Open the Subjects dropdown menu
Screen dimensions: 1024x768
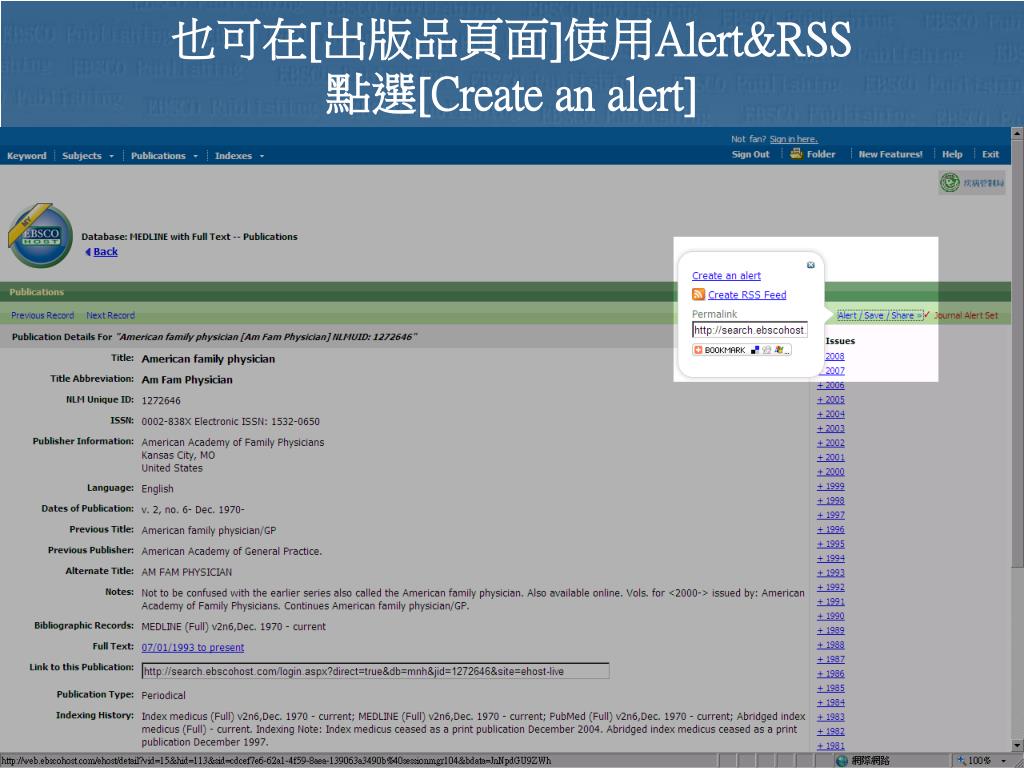pyautogui.click(x=88, y=155)
